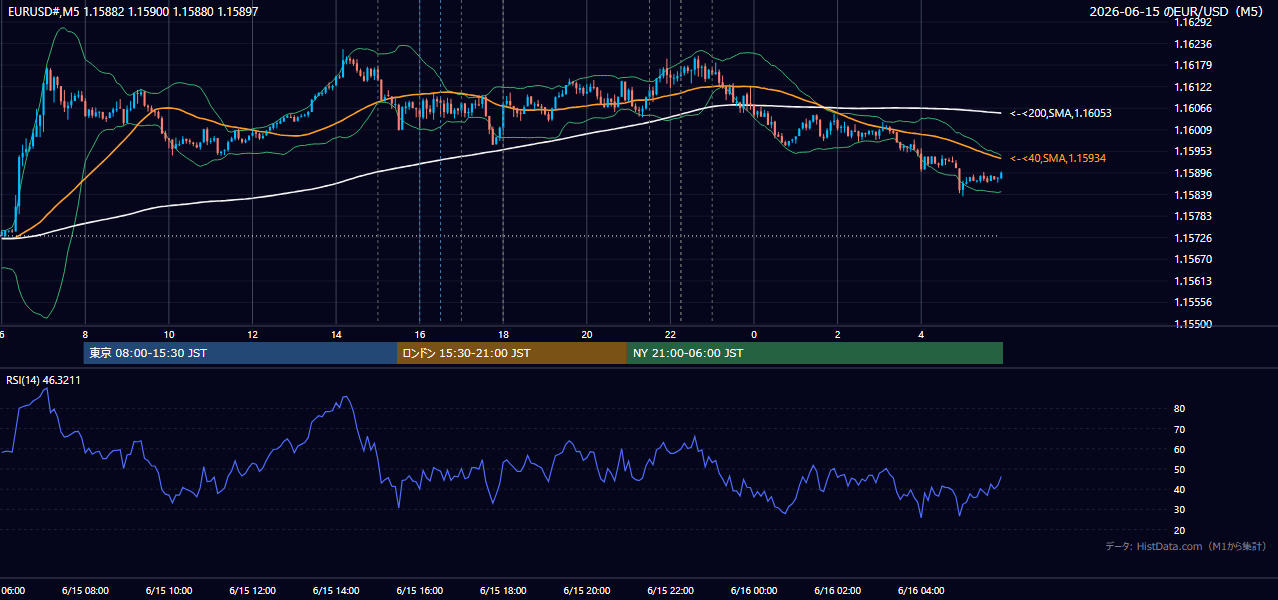Click the 6/15 12:00 date axis label
Screen dimensions: 1278x600
tap(252, 591)
